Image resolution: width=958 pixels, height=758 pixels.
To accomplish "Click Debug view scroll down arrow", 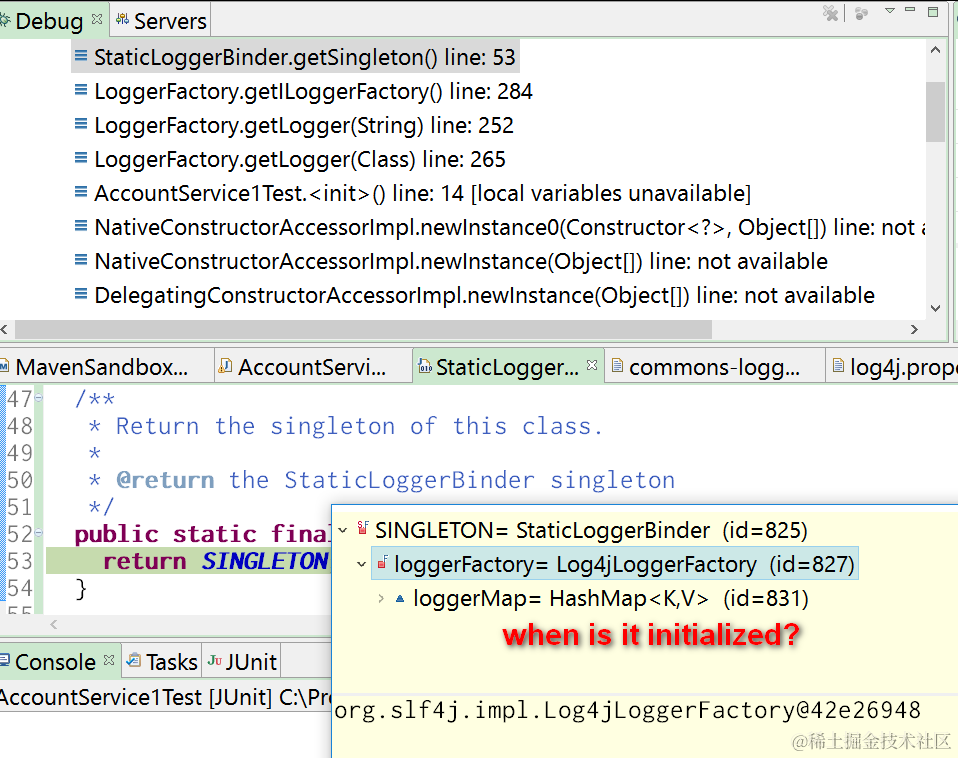I will point(935,308).
